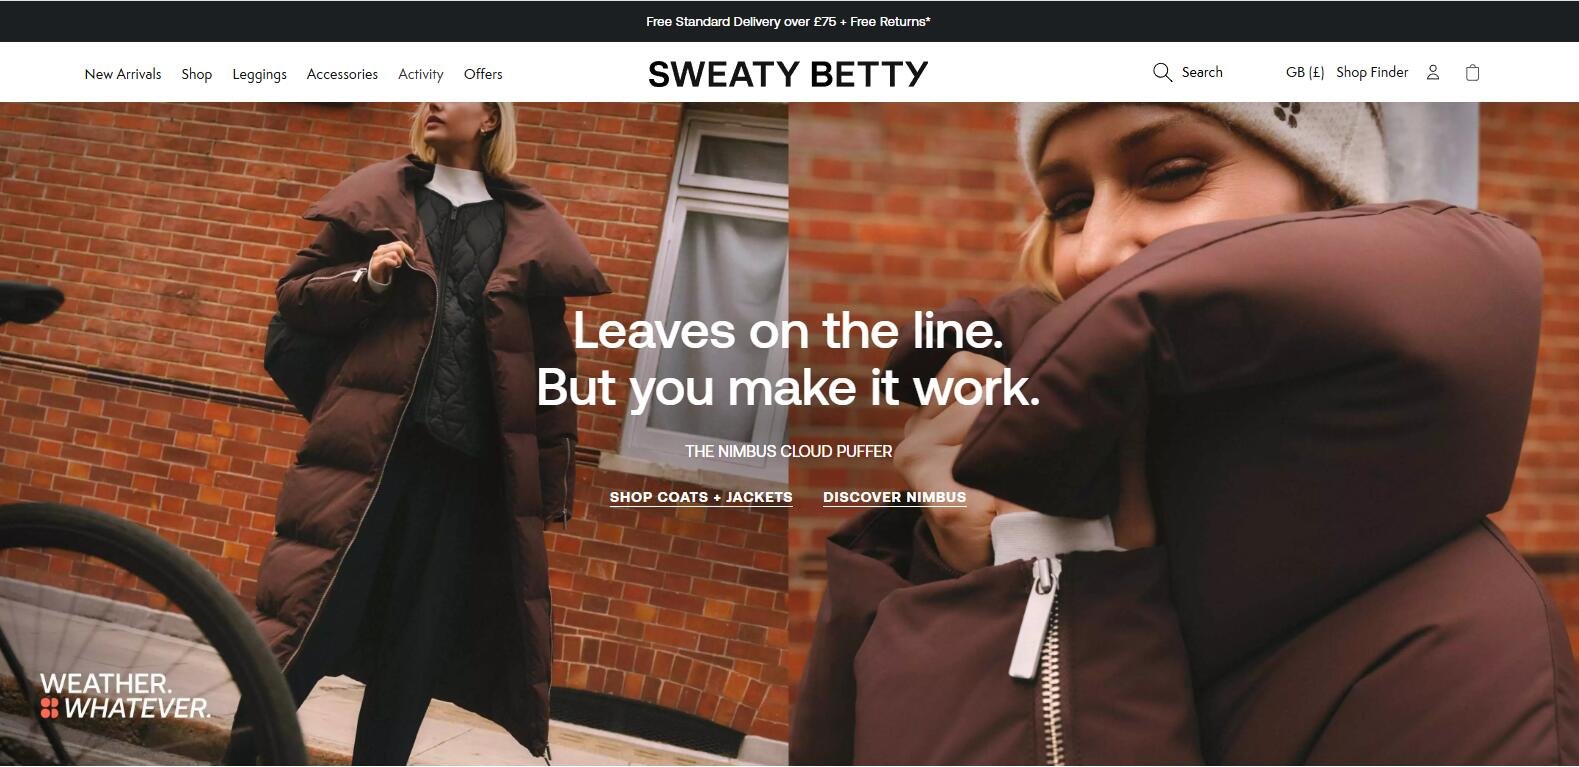Click the Discover Nimbus link
This screenshot has height=767, width=1579.
pyautogui.click(x=895, y=497)
